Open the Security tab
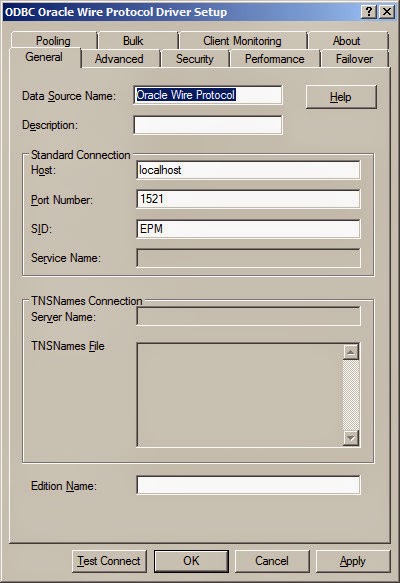This screenshot has height=583, width=400. coord(195,59)
